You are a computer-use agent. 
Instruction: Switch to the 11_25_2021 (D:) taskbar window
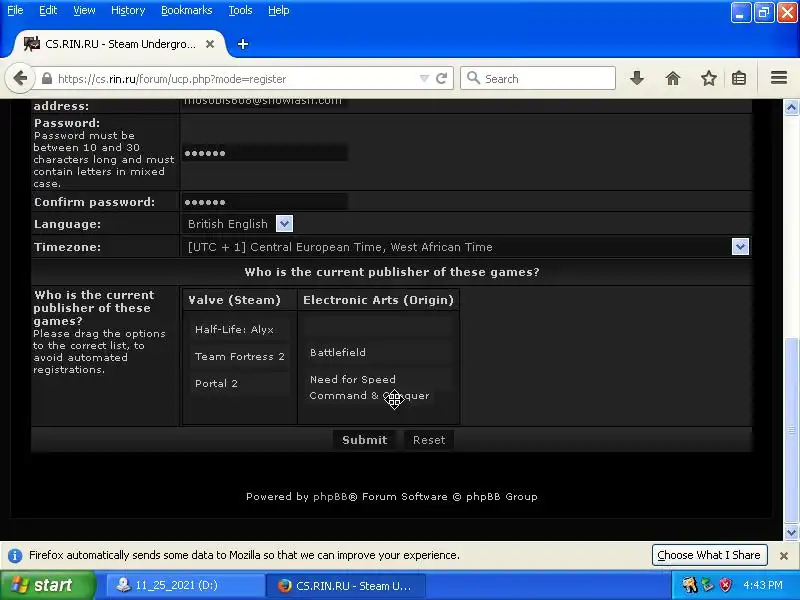185,585
